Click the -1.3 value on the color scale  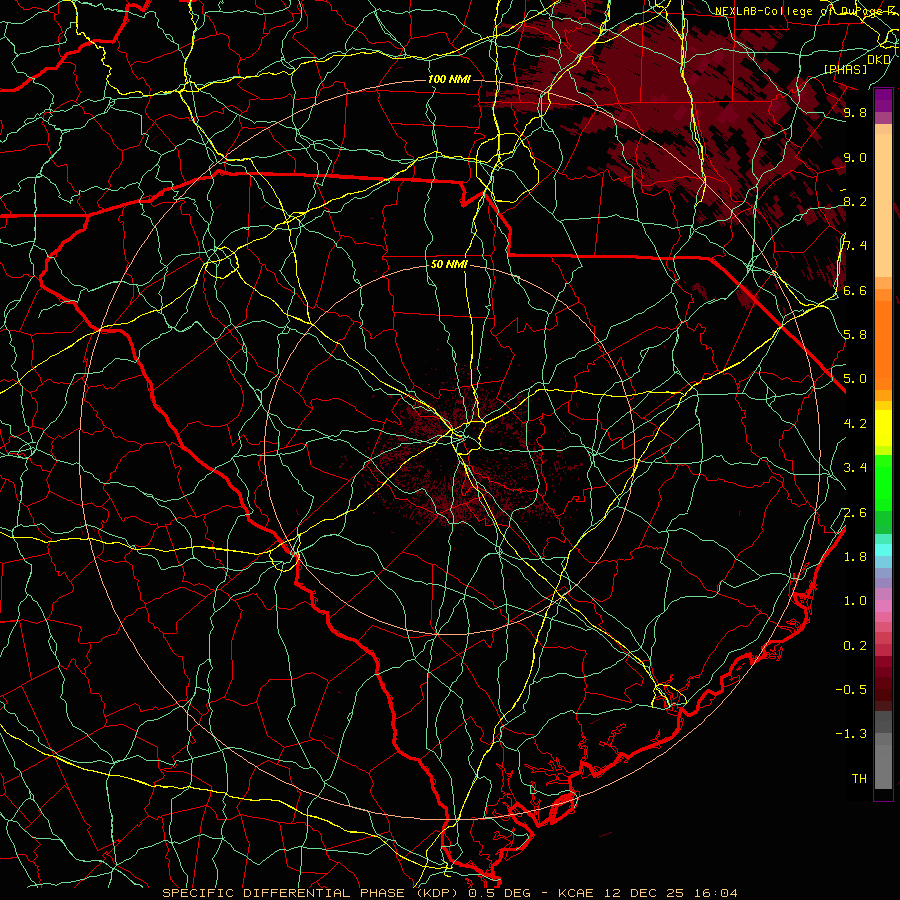[x=851, y=734]
